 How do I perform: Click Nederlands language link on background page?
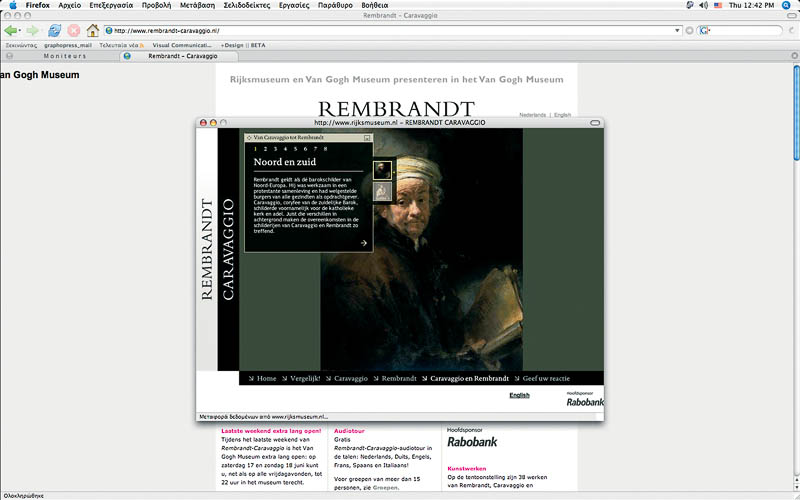tap(532, 115)
